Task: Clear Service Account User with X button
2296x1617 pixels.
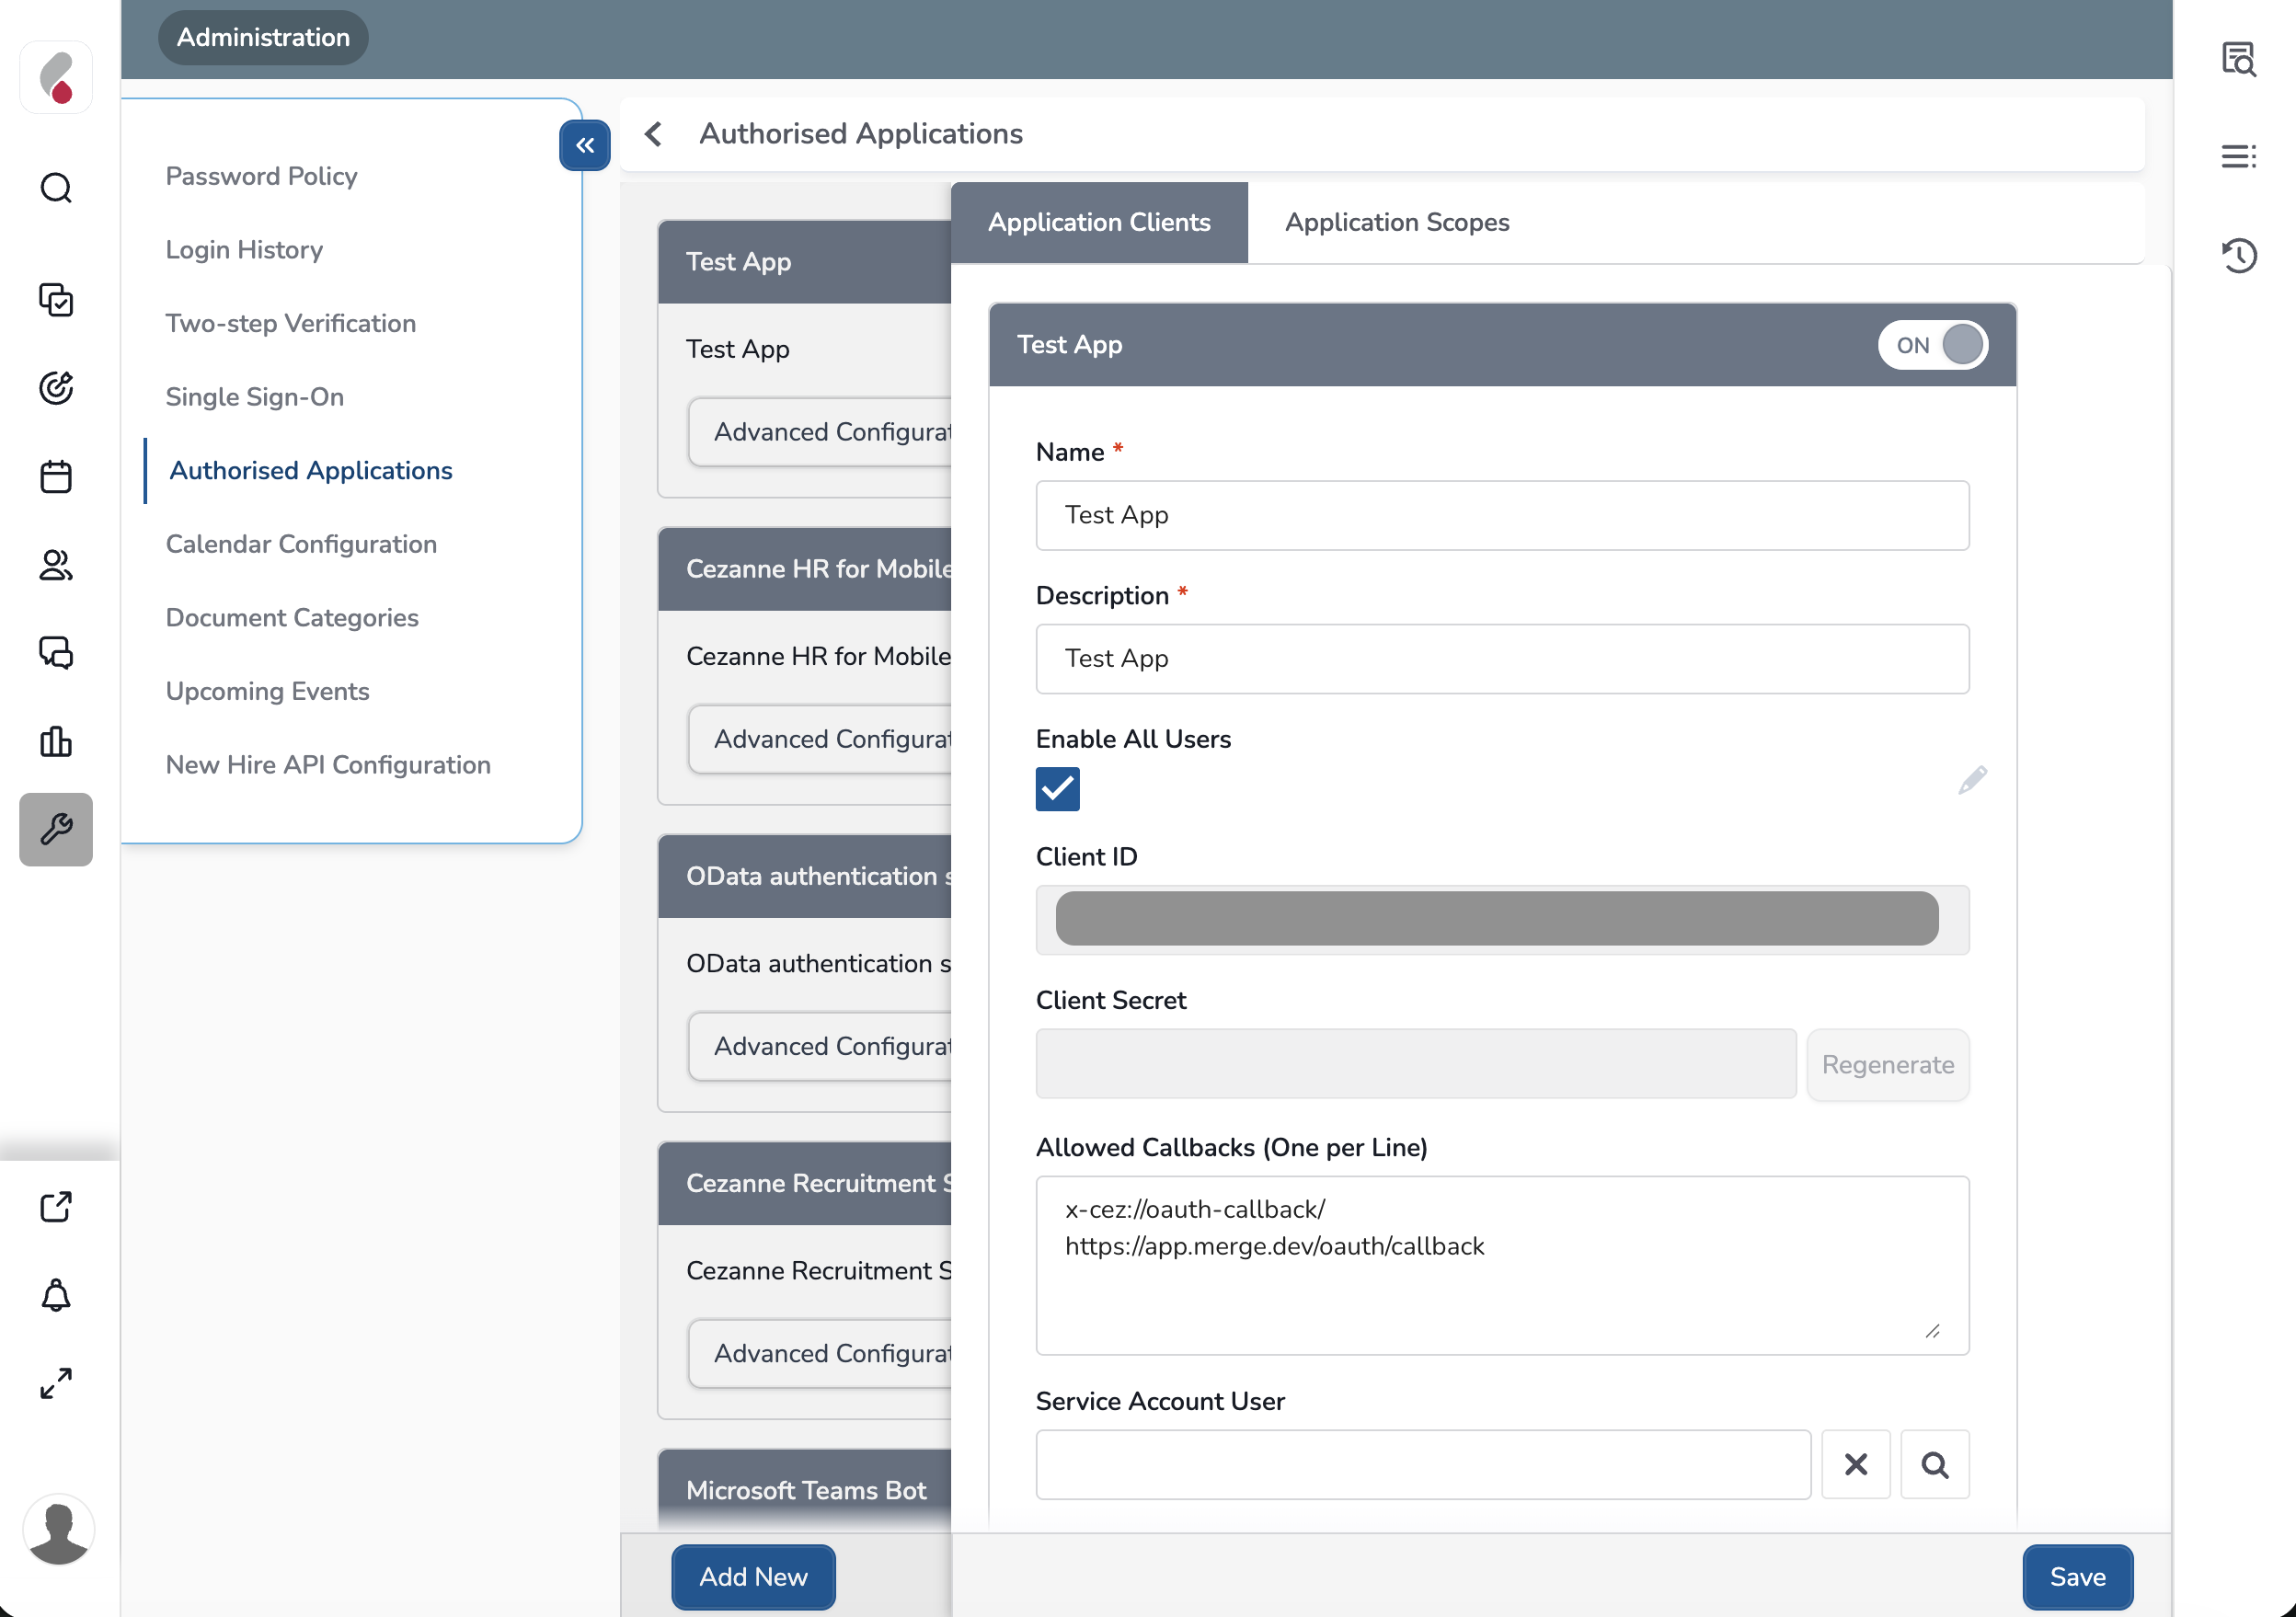Action: (1855, 1464)
